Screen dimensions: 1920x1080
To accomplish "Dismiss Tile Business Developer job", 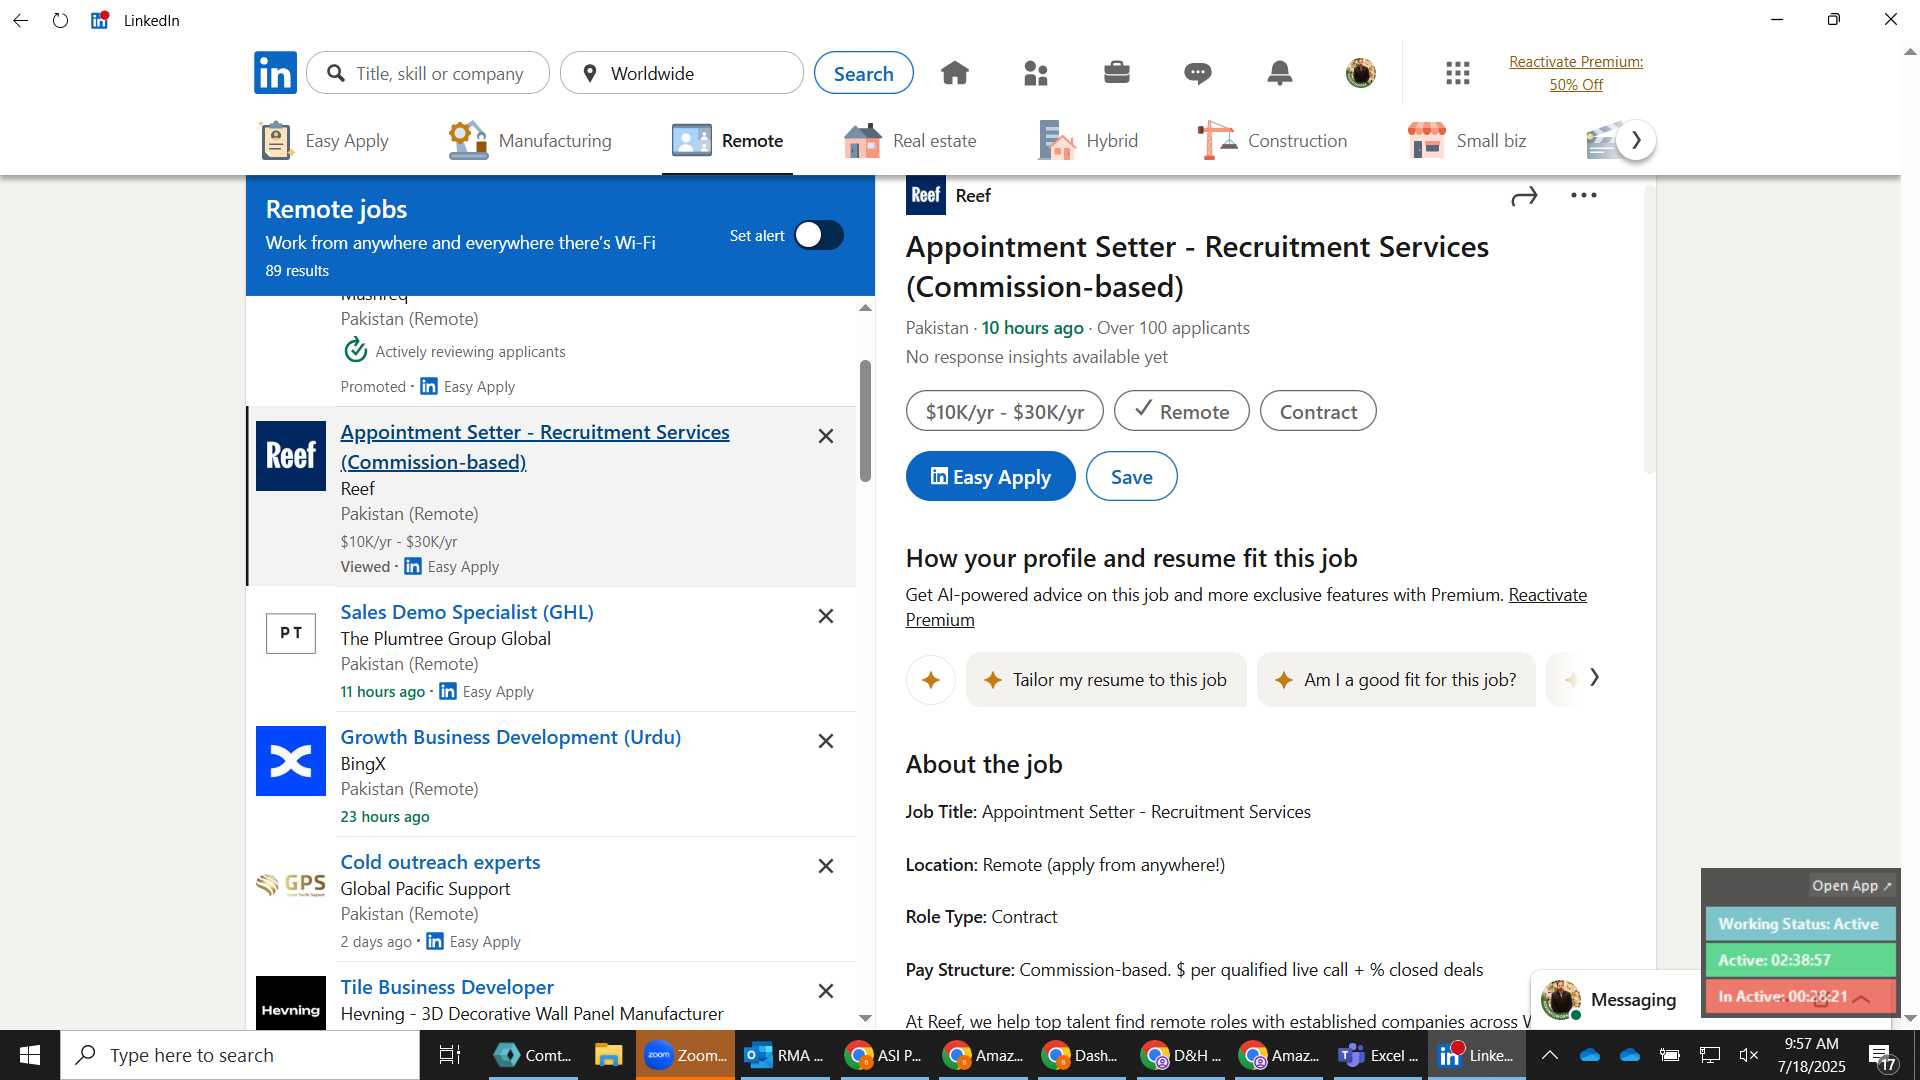I will coord(826,991).
